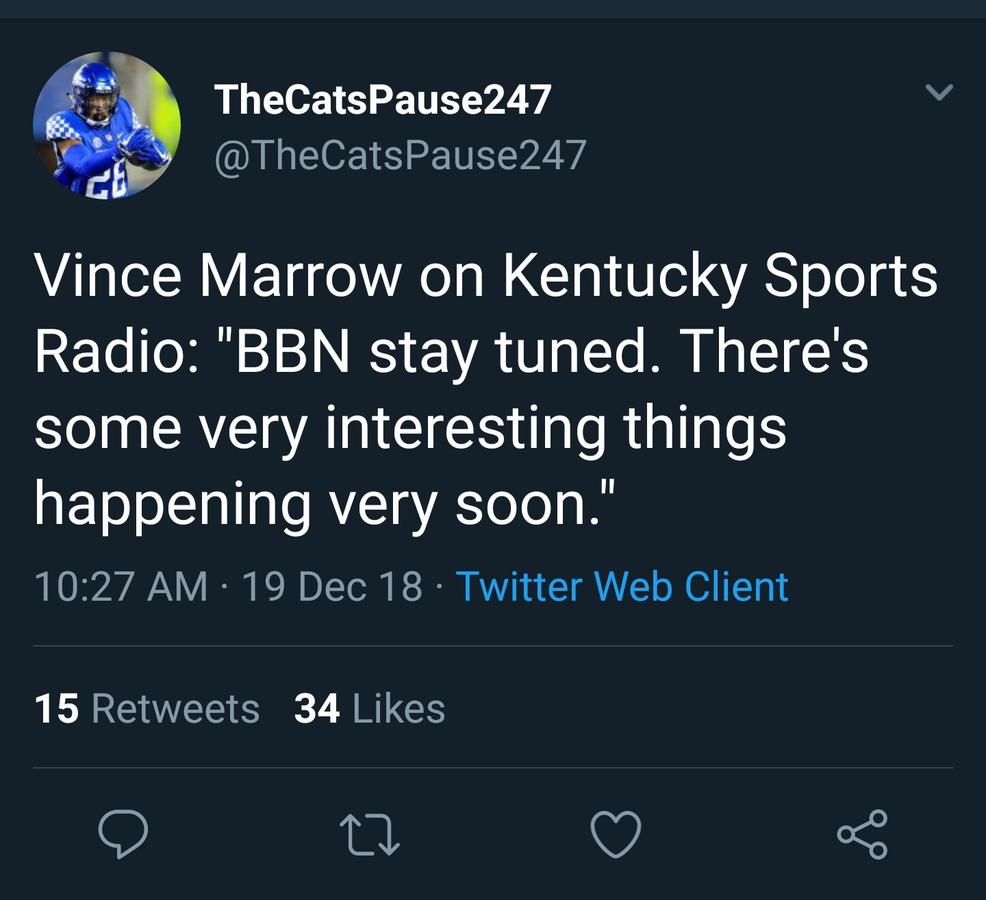Open the TheCatsPause247 profile picture

(107, 126)
